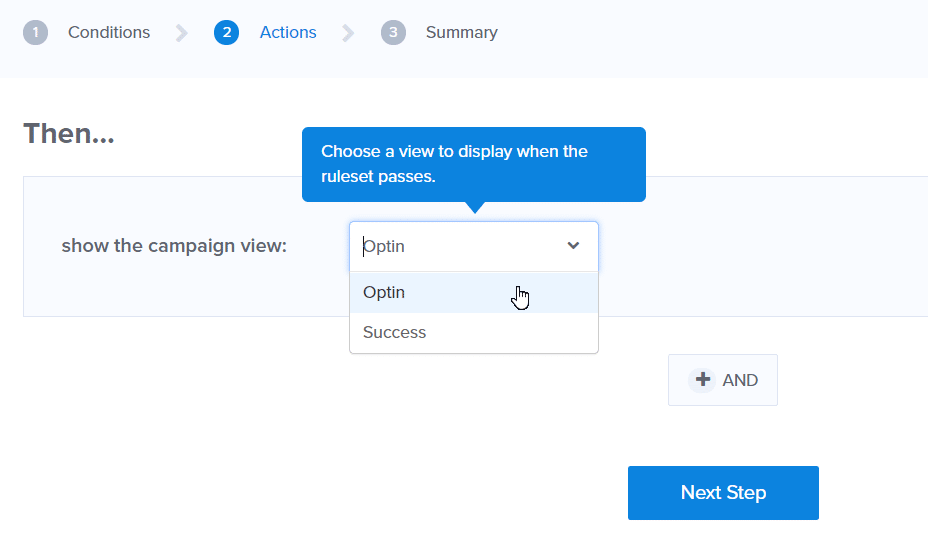Image resolution: width=928 pixels, height=539 pixels.
Task: Jump to the Summary step label
Action: [461, 33]
